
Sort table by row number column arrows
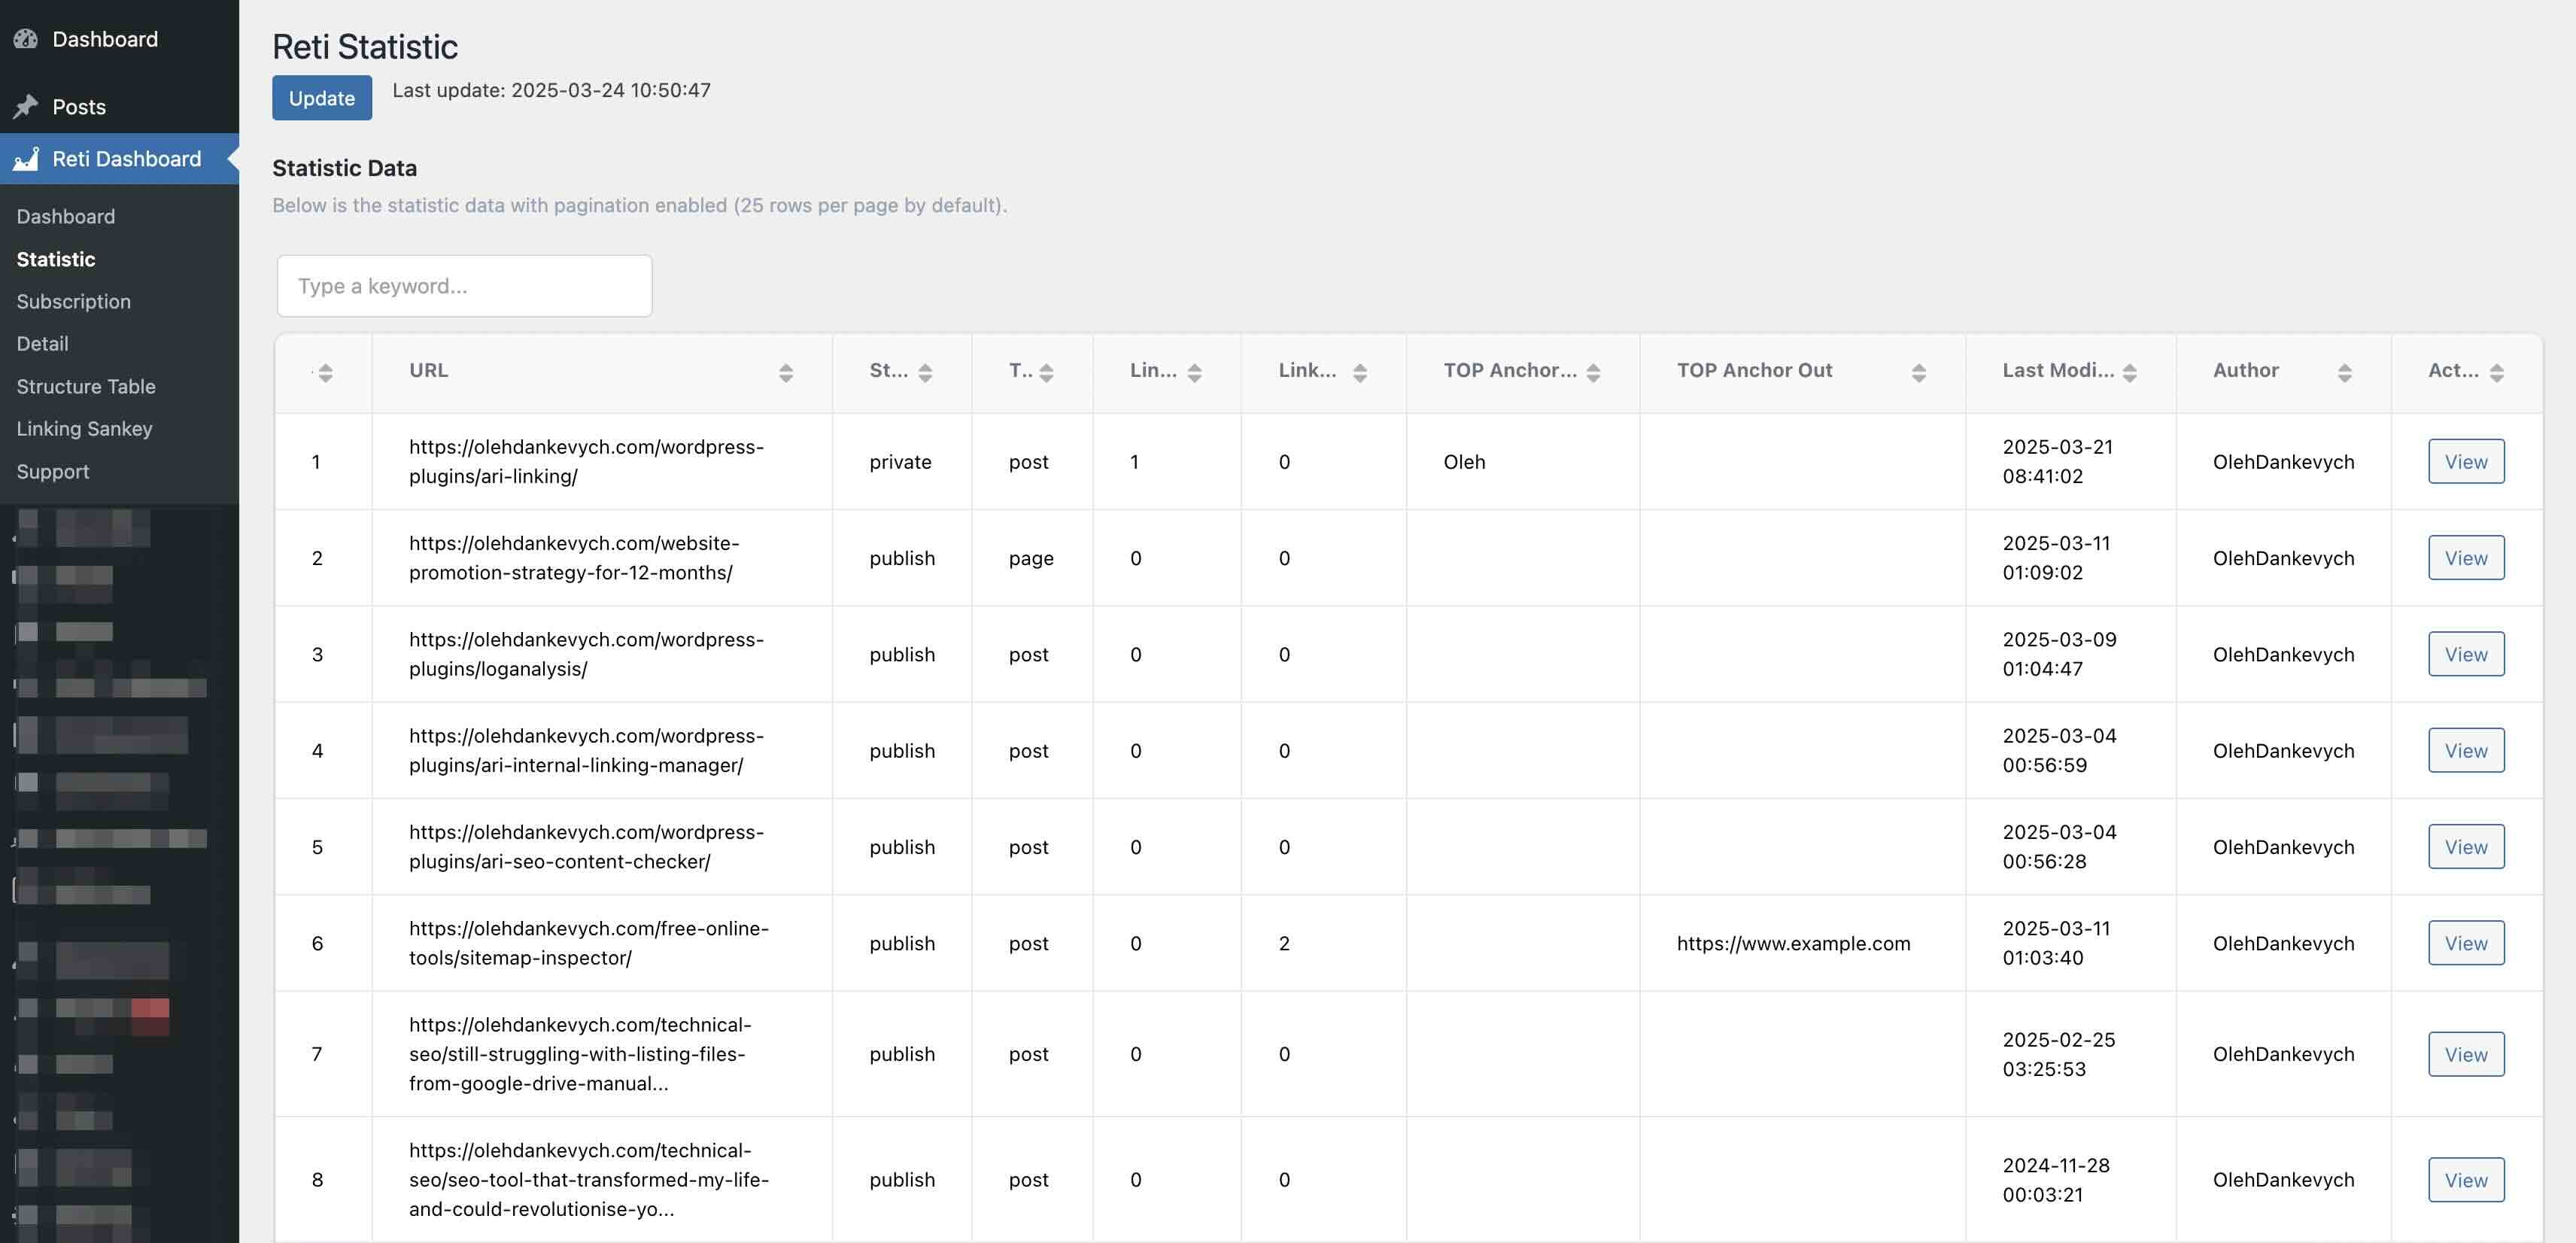(325, 372)
